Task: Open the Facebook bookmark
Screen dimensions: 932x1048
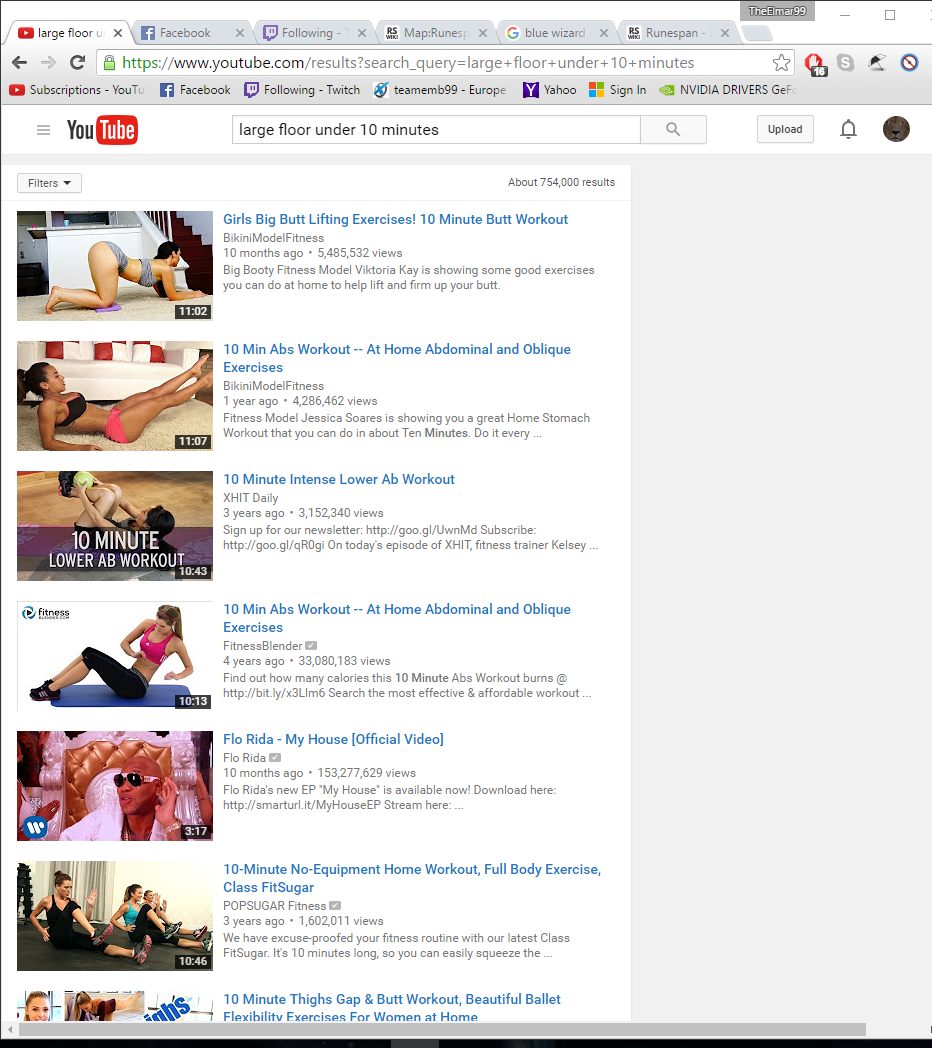Action: click(195, 90)
